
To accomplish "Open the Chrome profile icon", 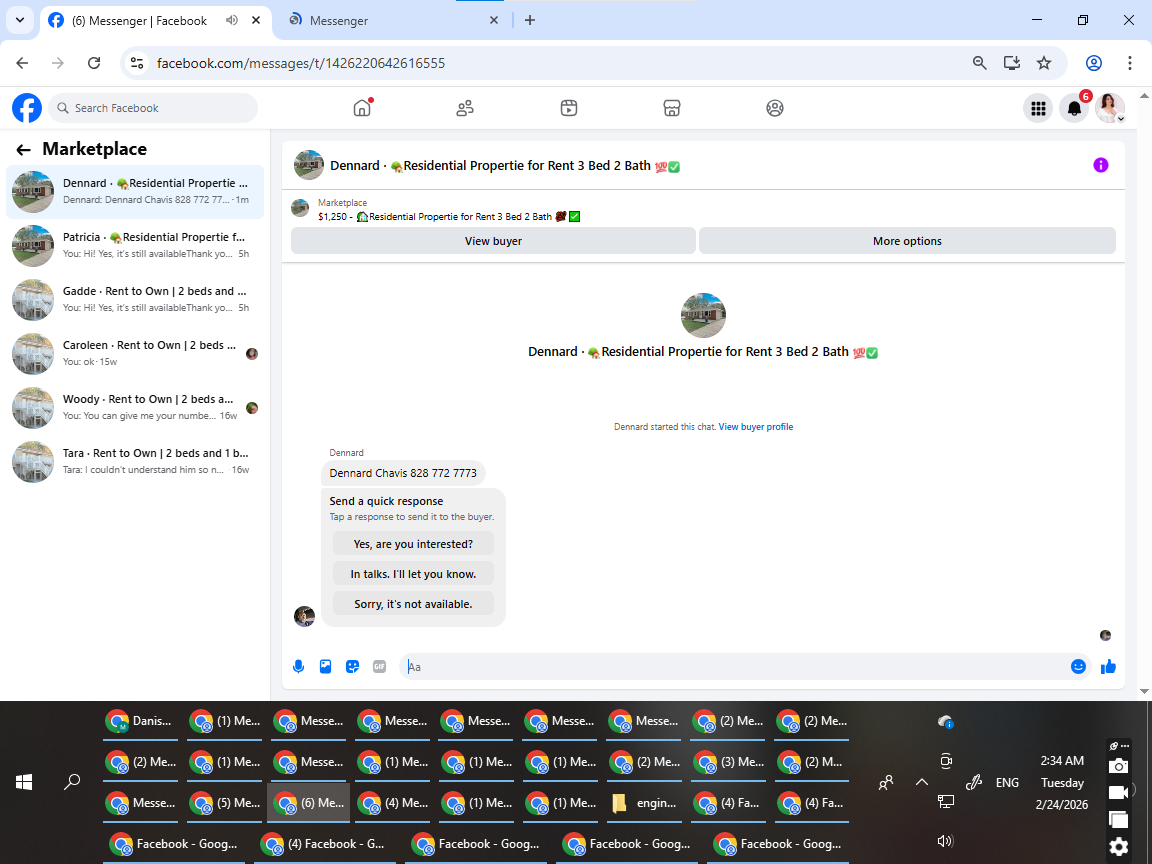I will 1094,63.
